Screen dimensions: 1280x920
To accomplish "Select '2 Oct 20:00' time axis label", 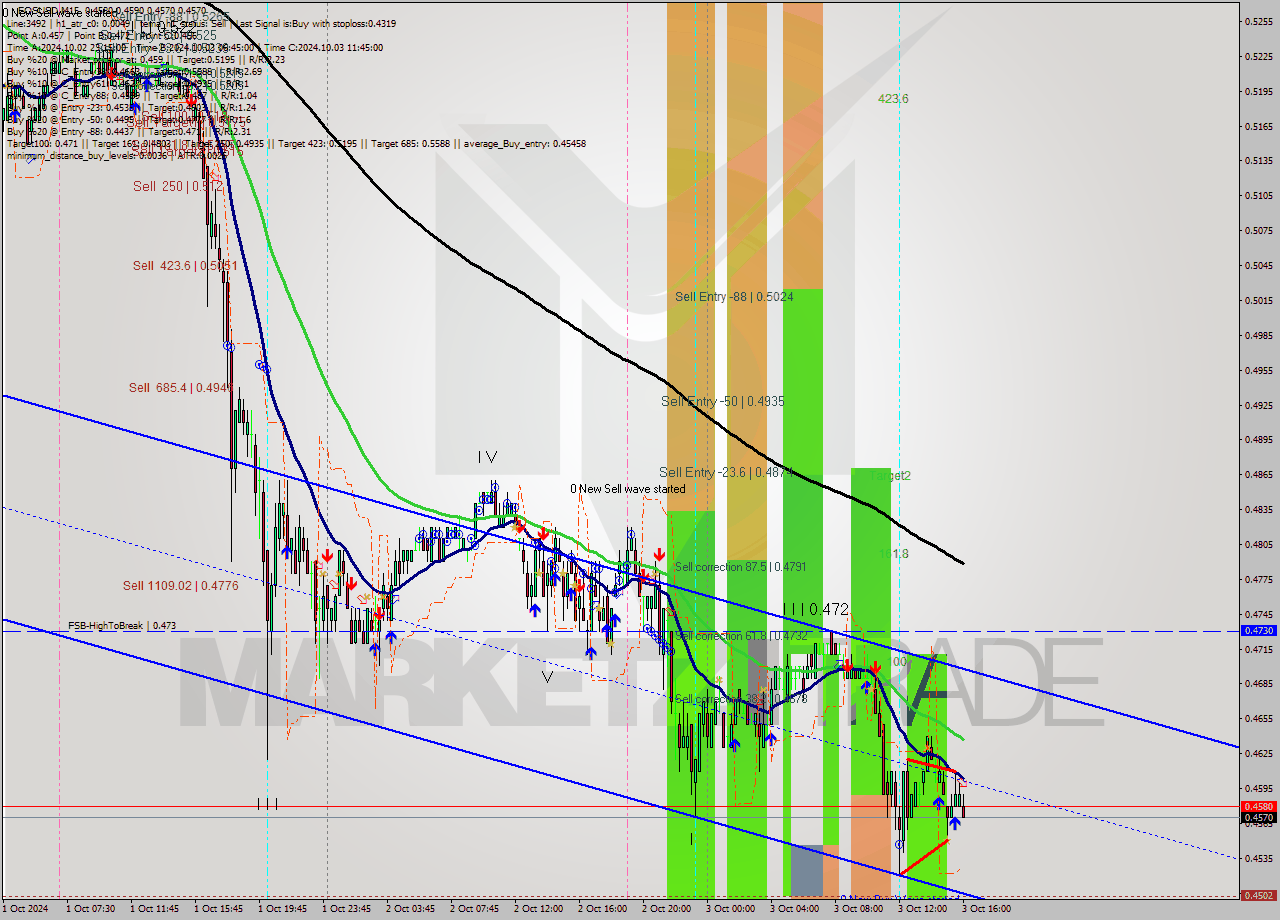I will 666,909.
